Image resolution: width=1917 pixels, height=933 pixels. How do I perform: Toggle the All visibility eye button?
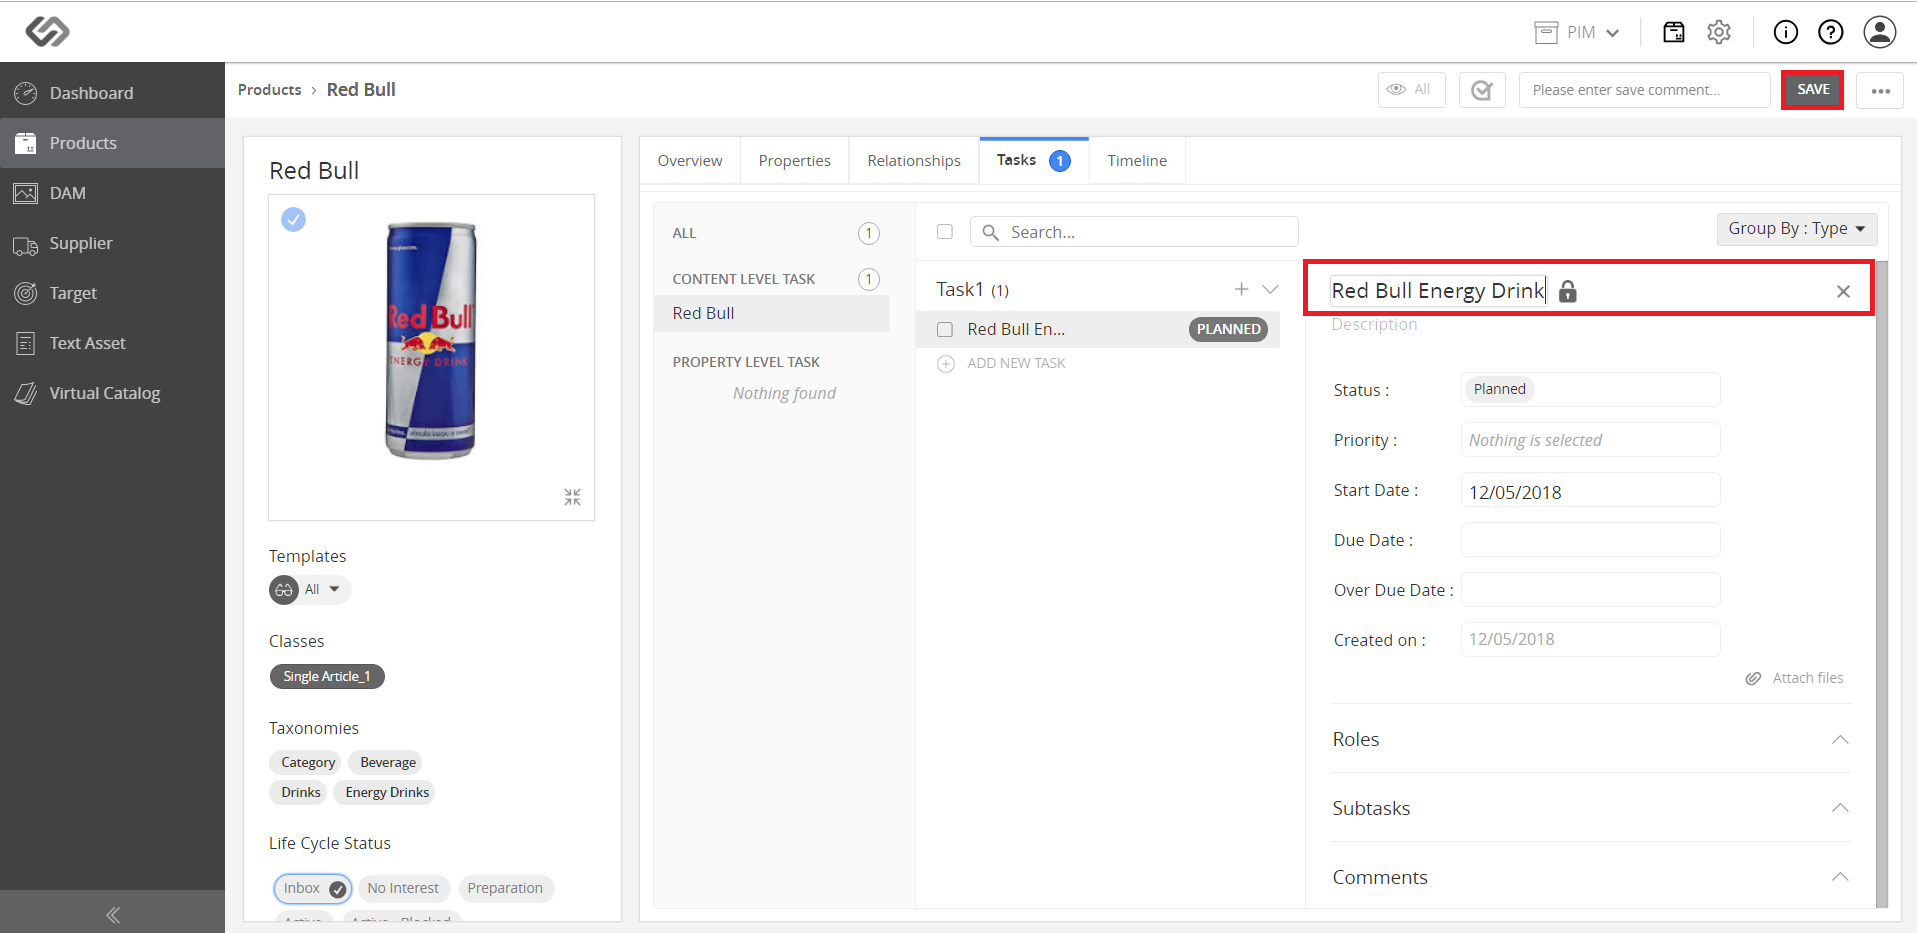[1411, 90]
